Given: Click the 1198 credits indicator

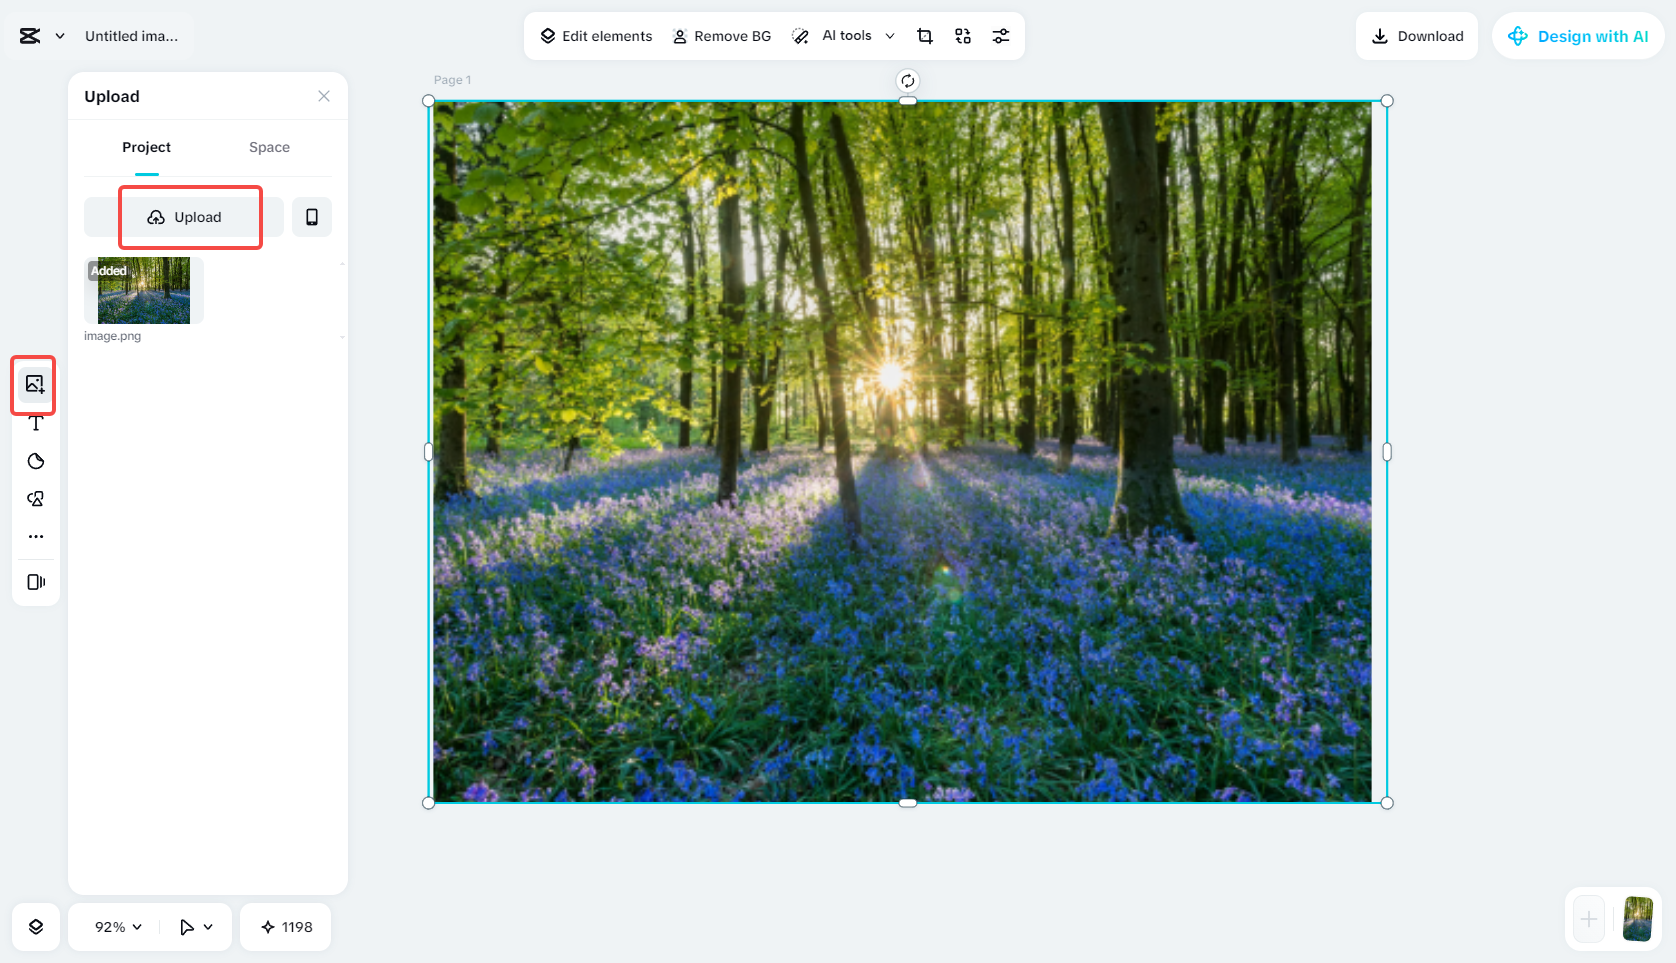Looking at the screenshot, I should [x=286, y=927].
